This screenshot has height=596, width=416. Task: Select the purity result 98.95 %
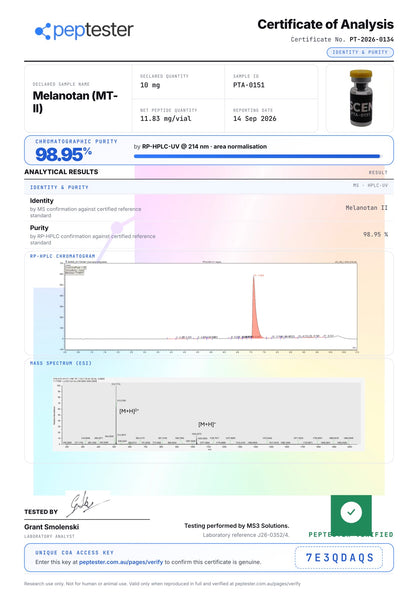point(375,235)
